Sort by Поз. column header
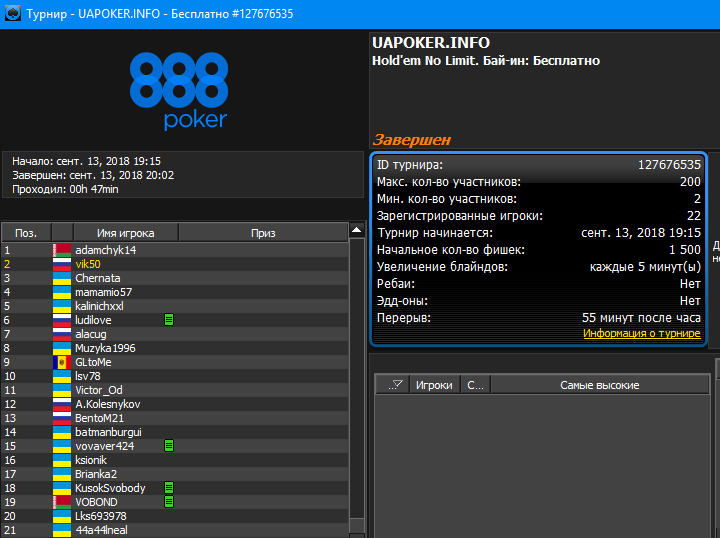Image resolution: width=720 pixels, height=538 pixels. tap(26, 233)
